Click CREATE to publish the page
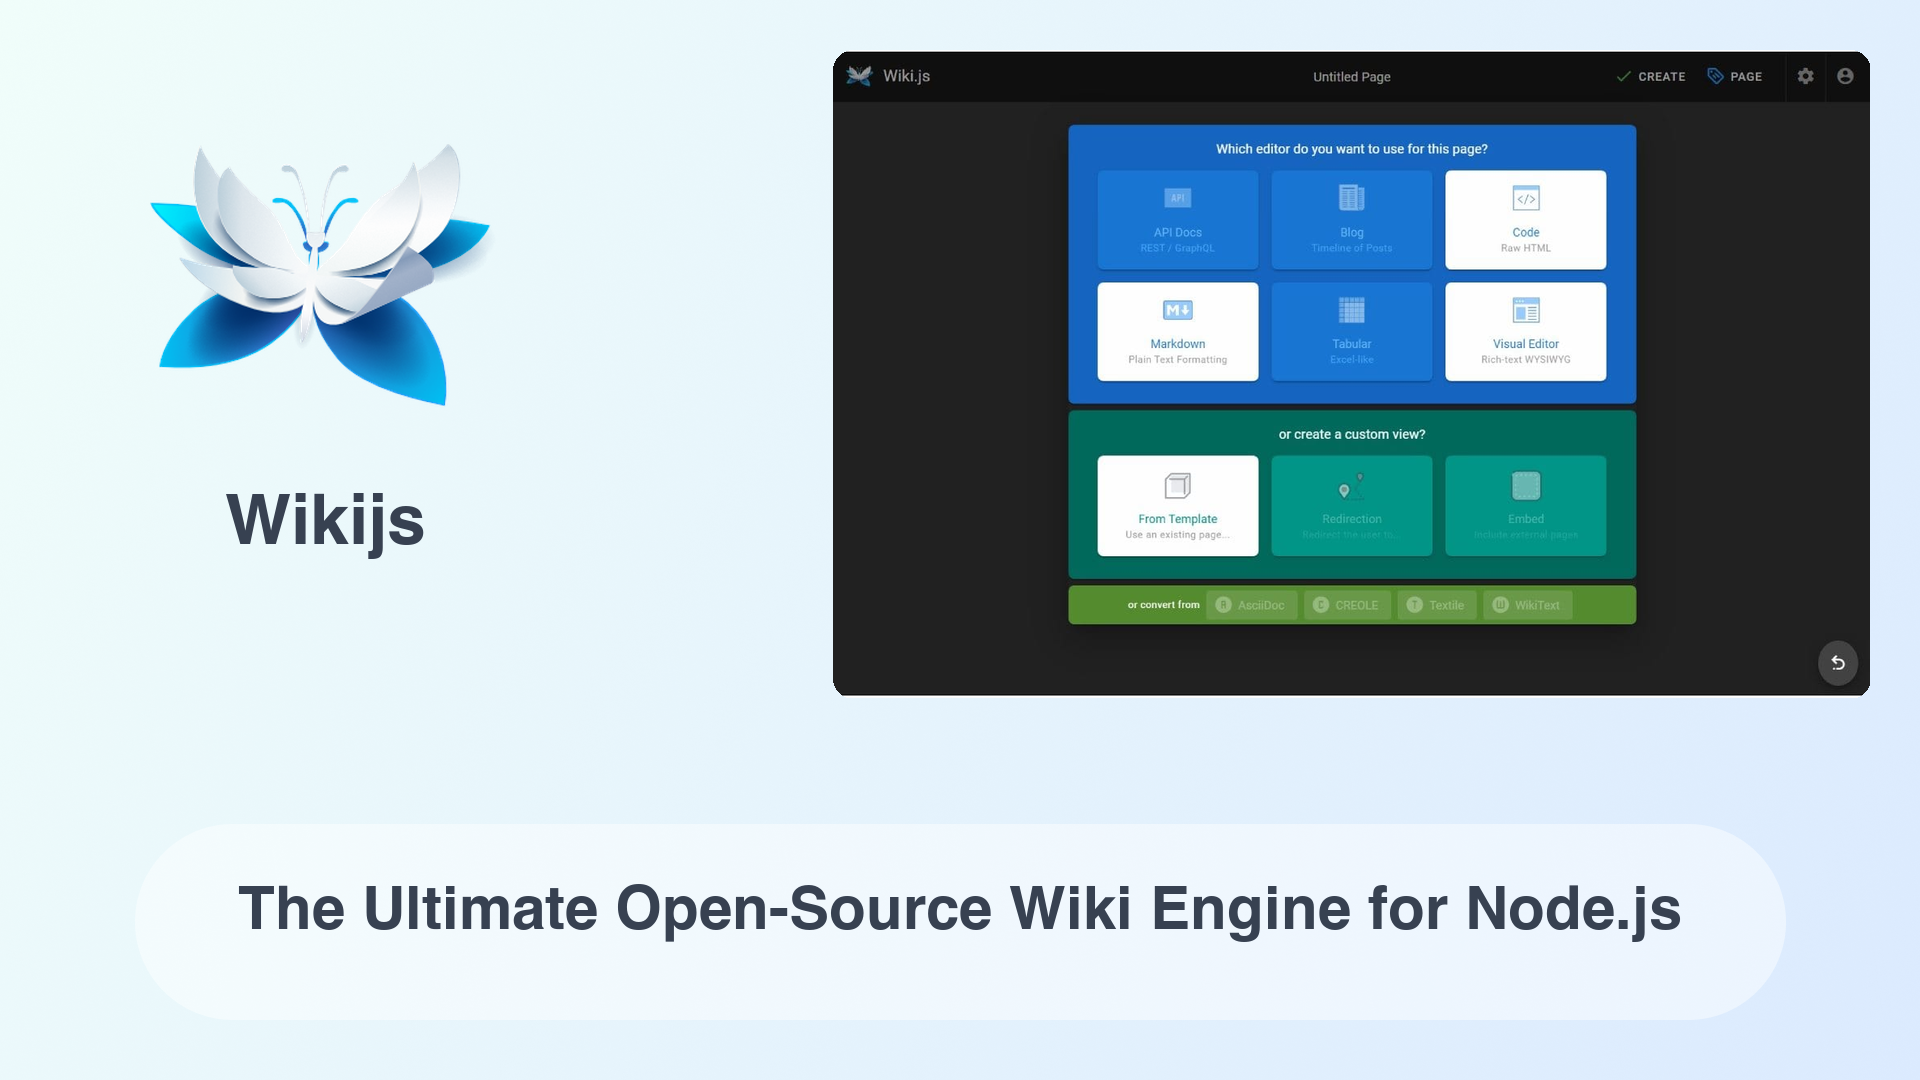Image resolution: width=1920 pixels, height=1080 pixels. pos(1651,76)
